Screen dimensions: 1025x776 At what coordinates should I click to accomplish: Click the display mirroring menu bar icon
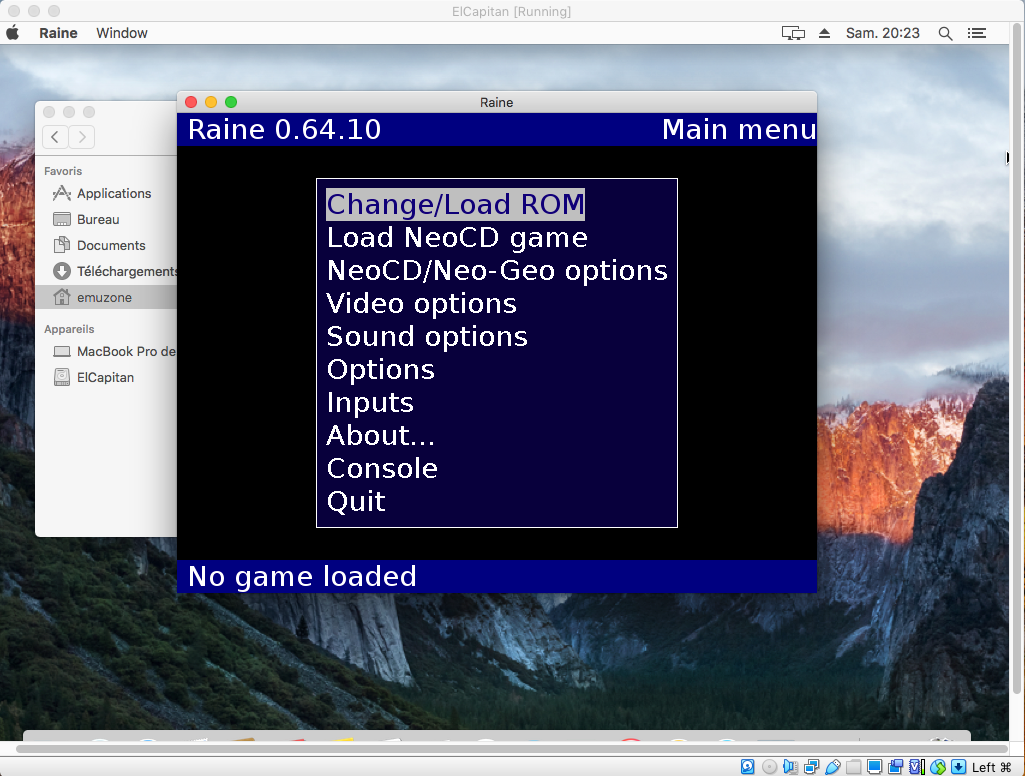pyautogui.click(x=793, y=33)
